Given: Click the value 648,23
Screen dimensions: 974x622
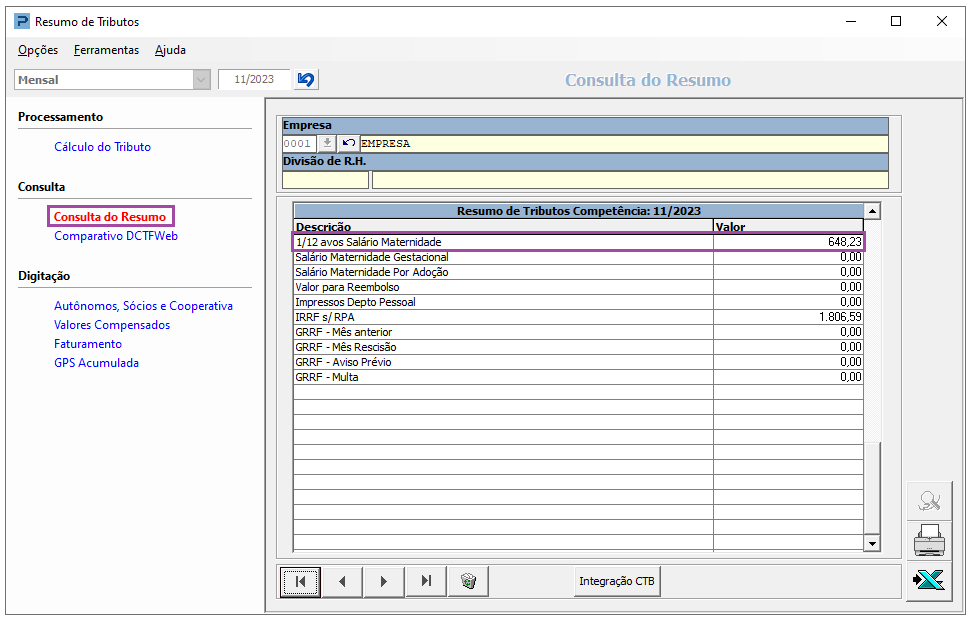Looking at the screenshot, I should click(x=845, y=242).
